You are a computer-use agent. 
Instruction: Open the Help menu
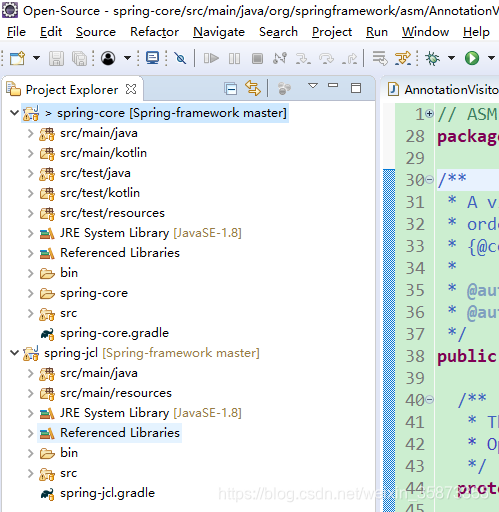[x=476, y=32]
